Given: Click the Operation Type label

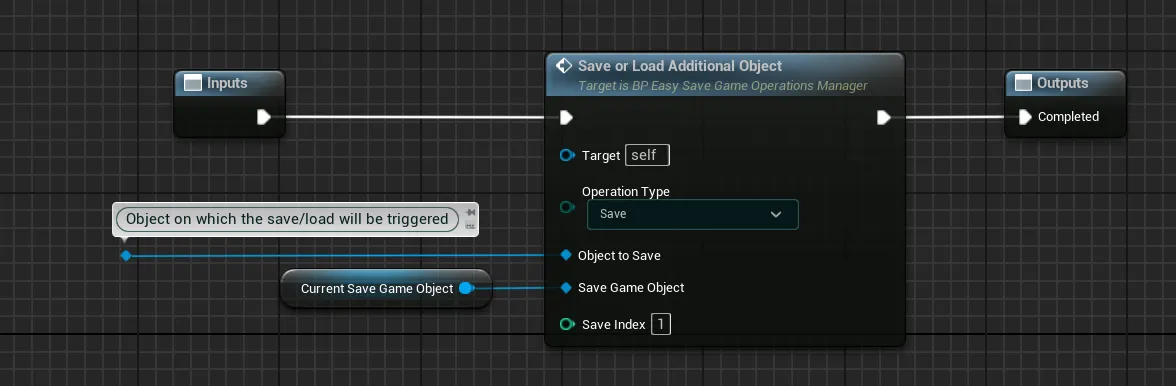Looking at the screenshot, I should coord(626,191).
